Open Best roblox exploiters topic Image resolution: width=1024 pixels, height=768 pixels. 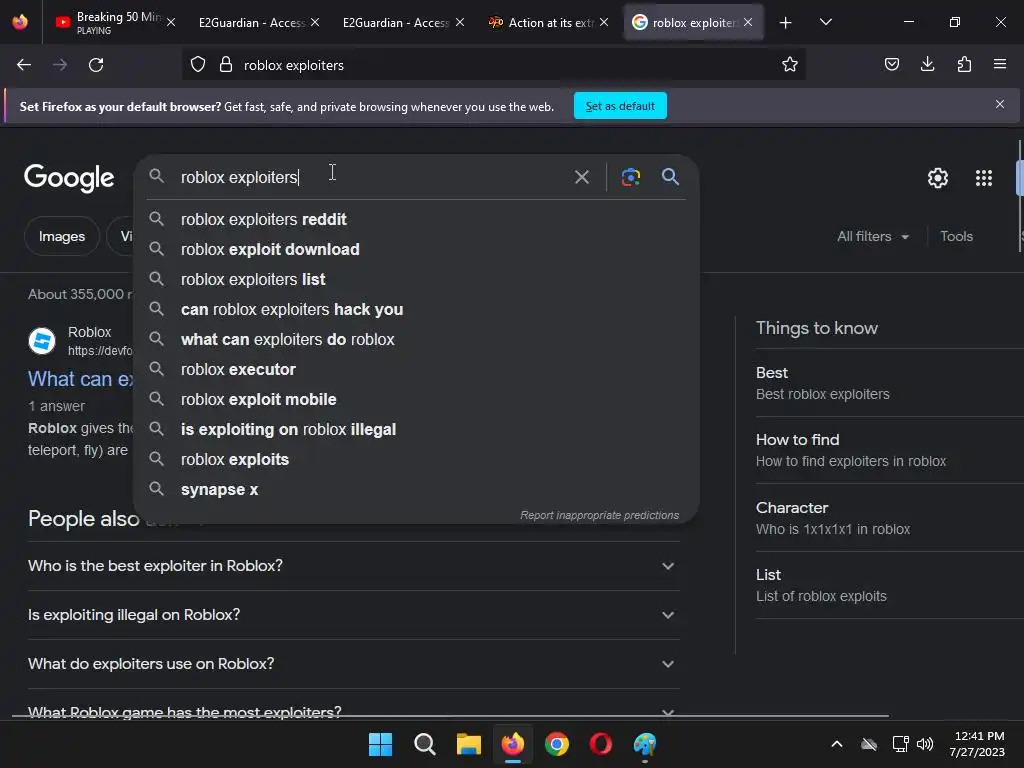point(889,383)
